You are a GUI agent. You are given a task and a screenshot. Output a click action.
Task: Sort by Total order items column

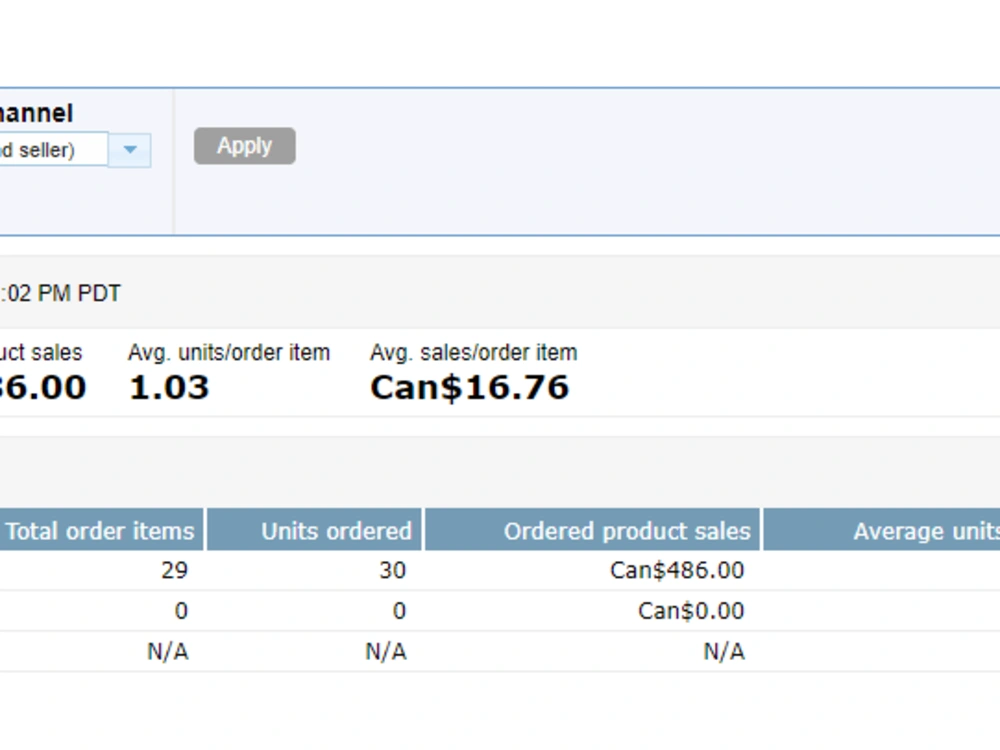(x=101, y=530)
